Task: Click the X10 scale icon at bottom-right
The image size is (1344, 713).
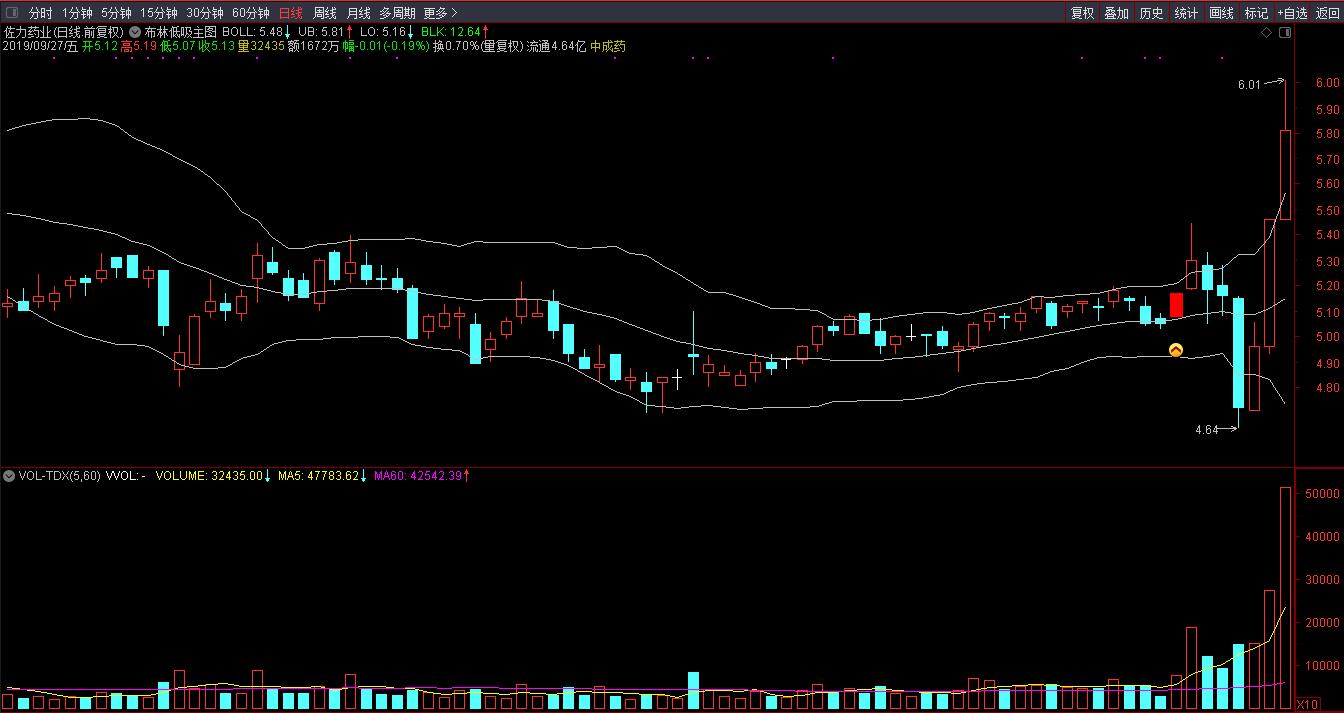Action: coord(1306,704)
